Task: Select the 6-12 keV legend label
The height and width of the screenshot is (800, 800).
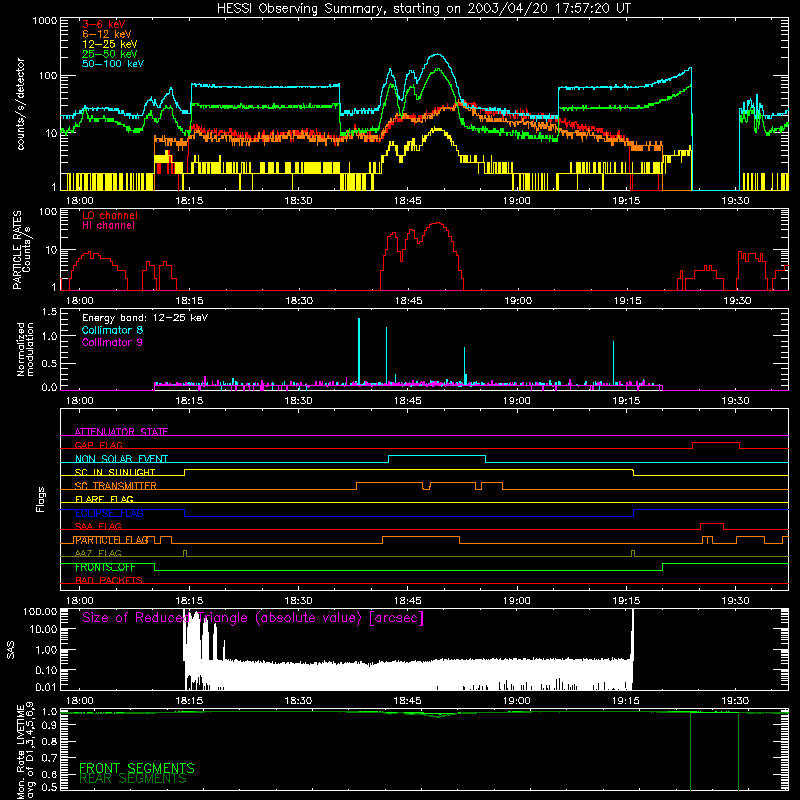Action: pyautogui.click(x=107, y=34)
